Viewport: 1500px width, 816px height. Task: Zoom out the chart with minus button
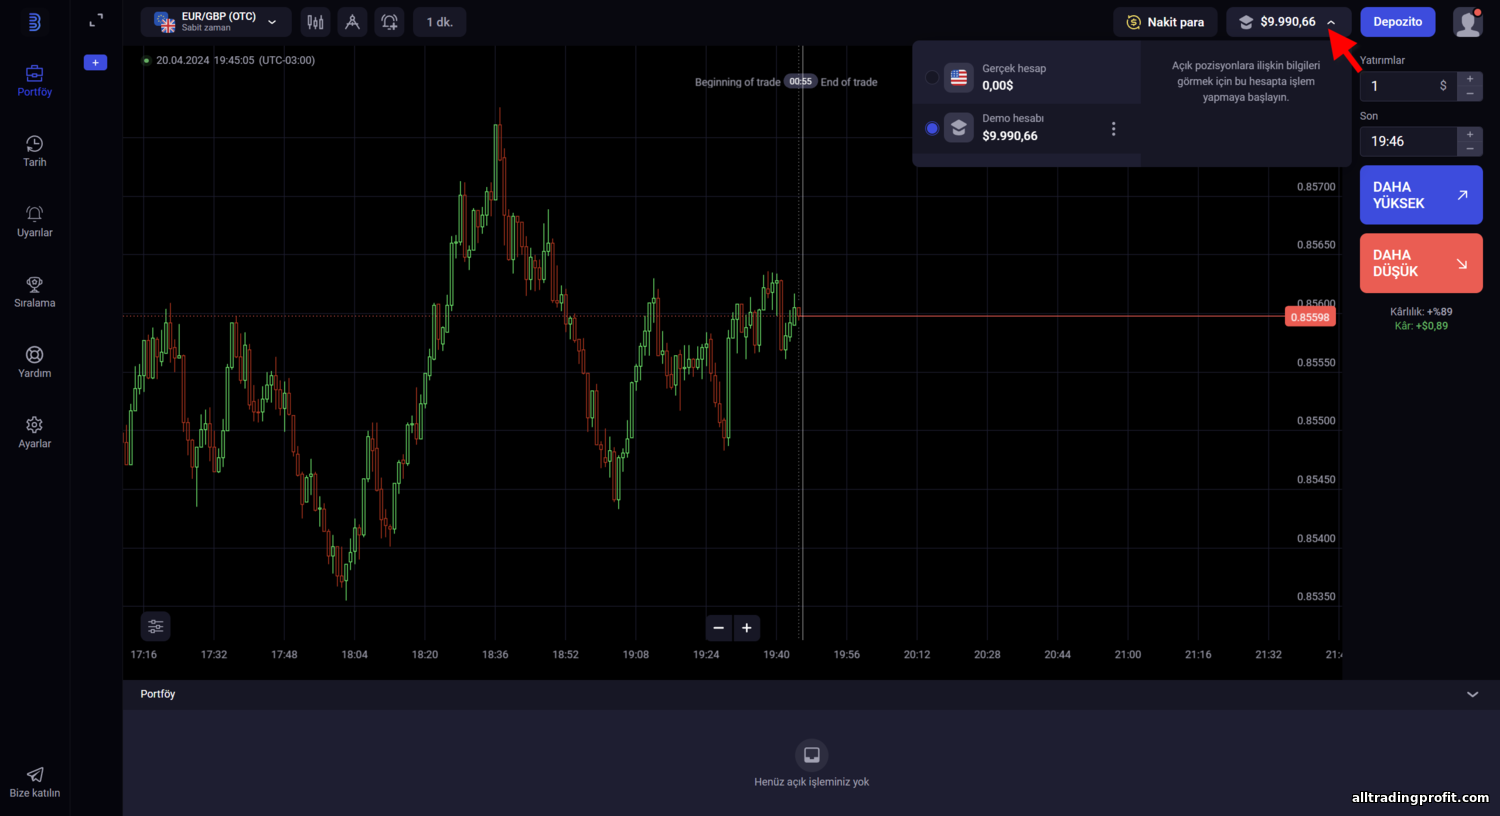718,628
